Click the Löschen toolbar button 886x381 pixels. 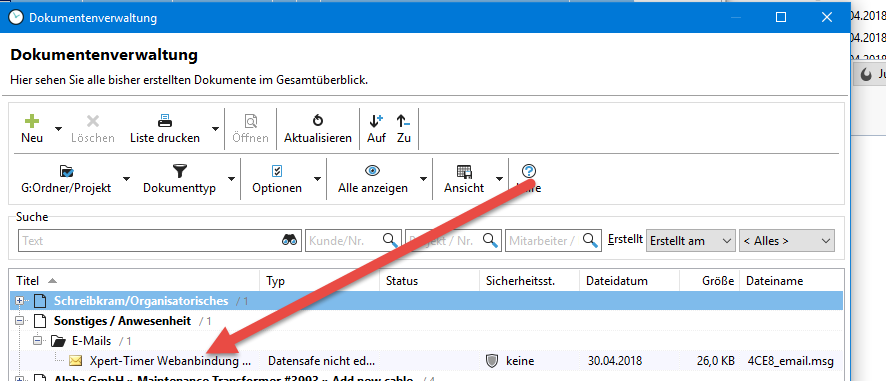[93, 129]
